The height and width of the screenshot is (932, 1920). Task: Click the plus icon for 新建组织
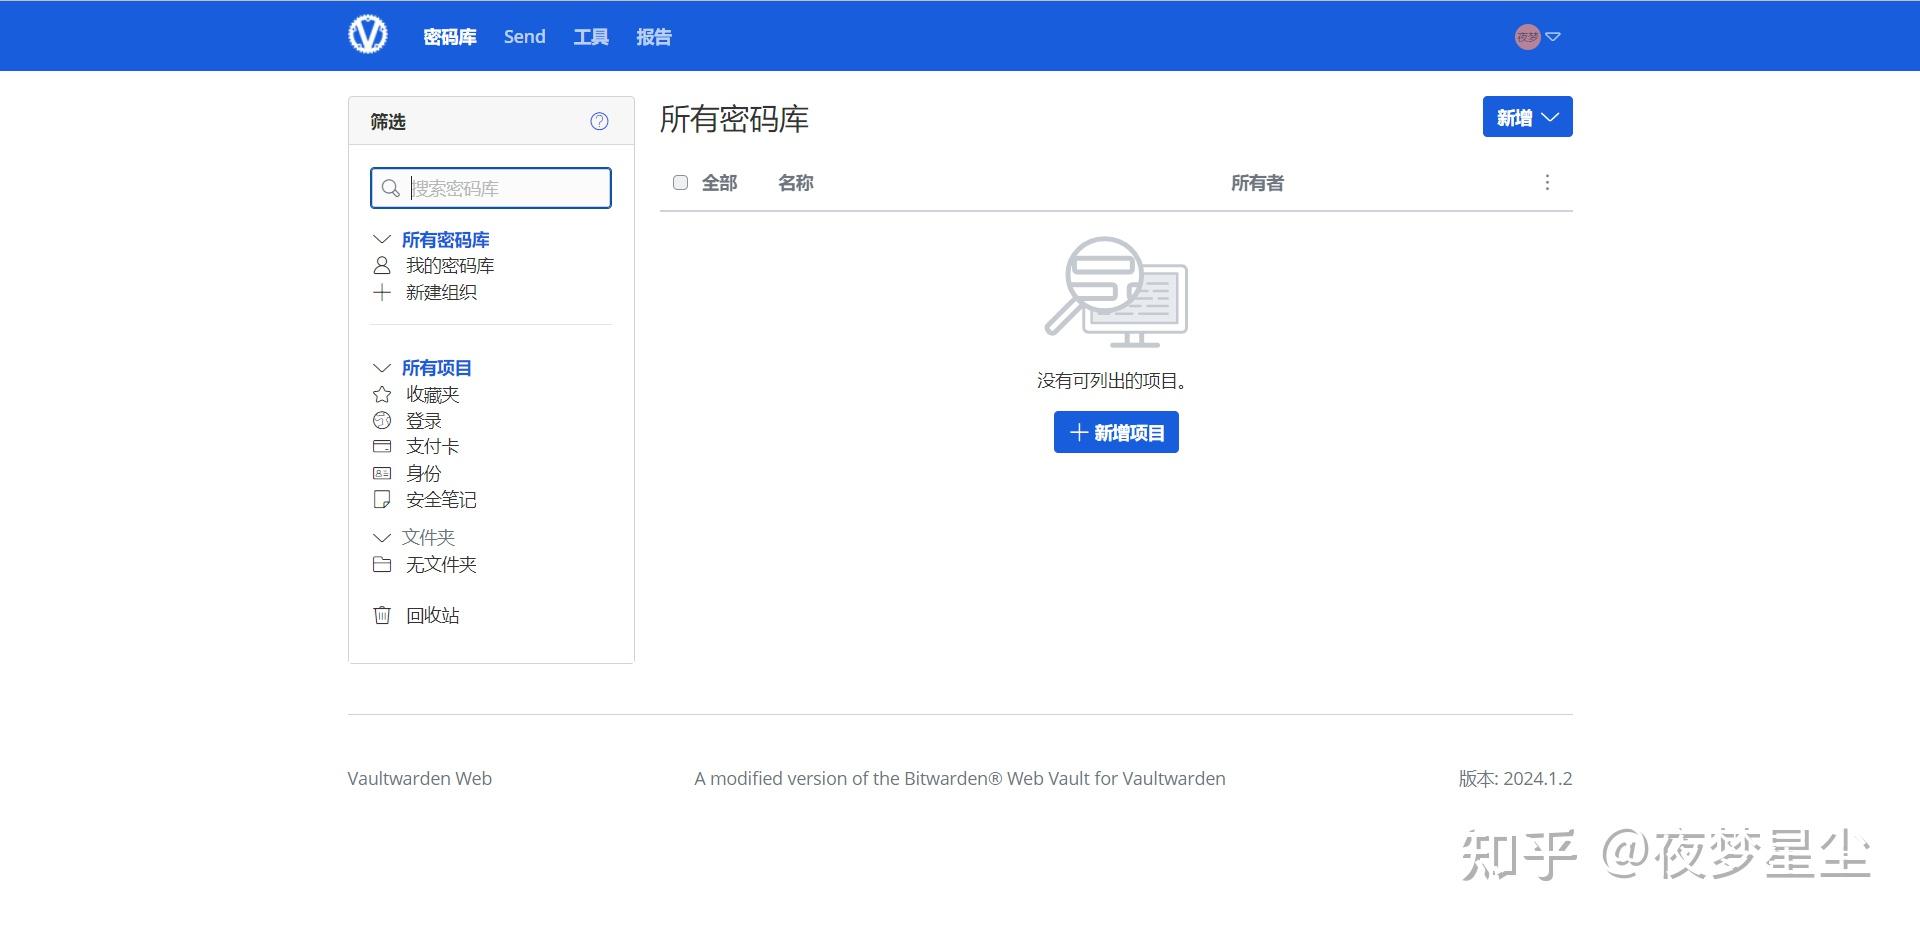(382, 293)
